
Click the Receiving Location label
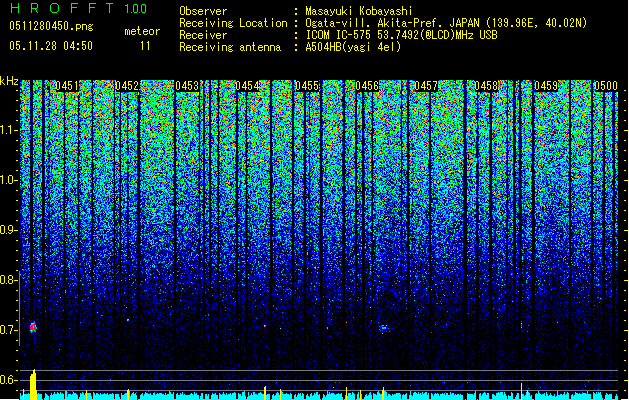click(233, 23)
